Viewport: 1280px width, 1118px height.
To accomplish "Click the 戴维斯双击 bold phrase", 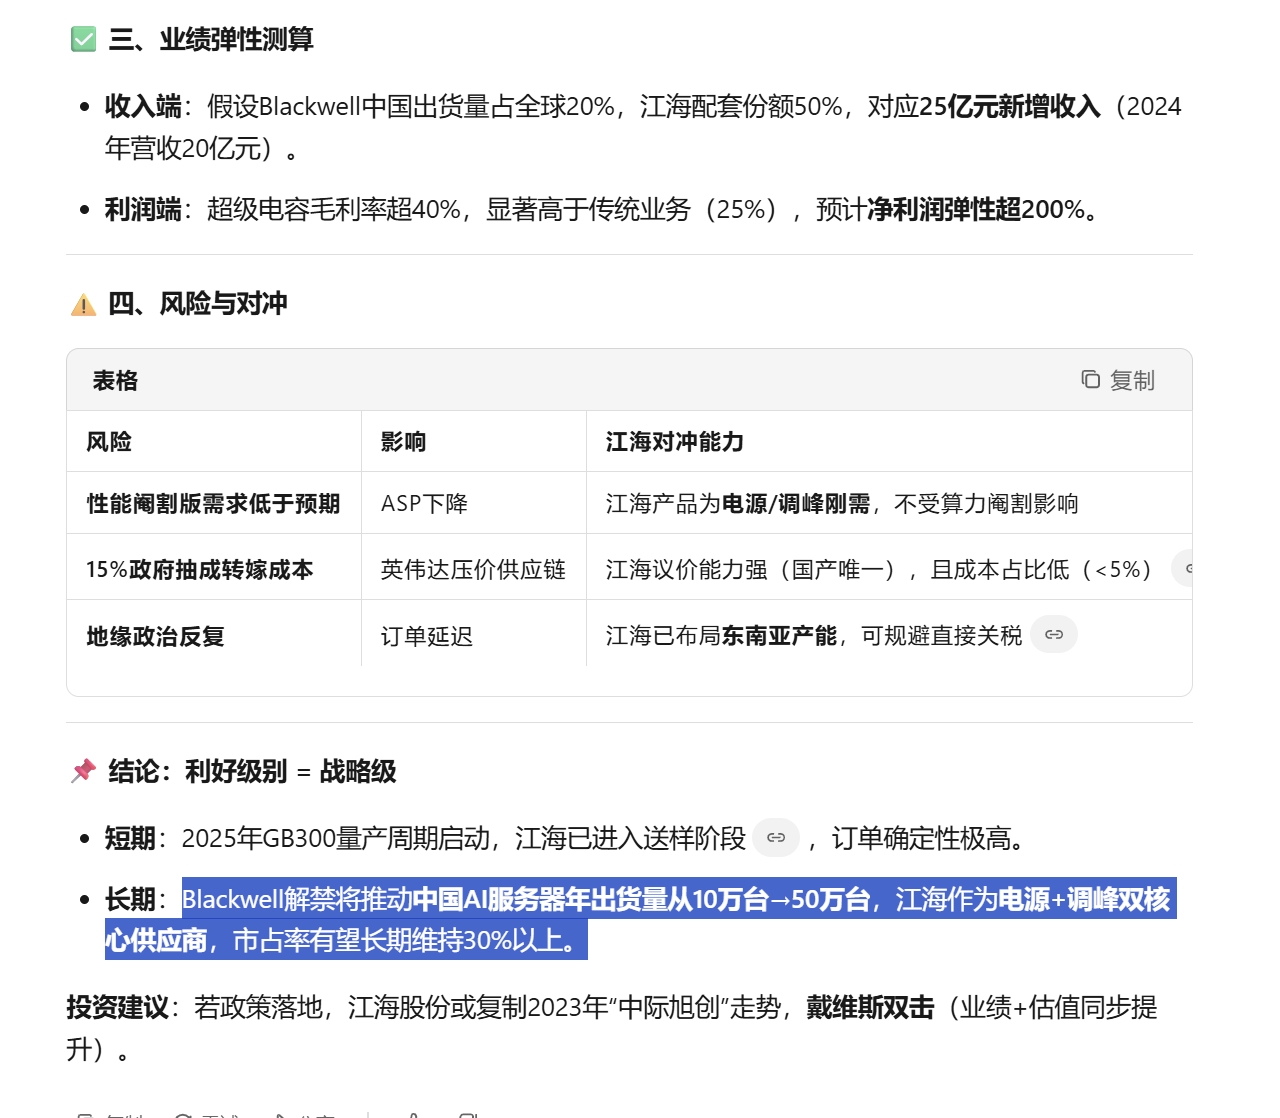I will (x=870, y=1007).
